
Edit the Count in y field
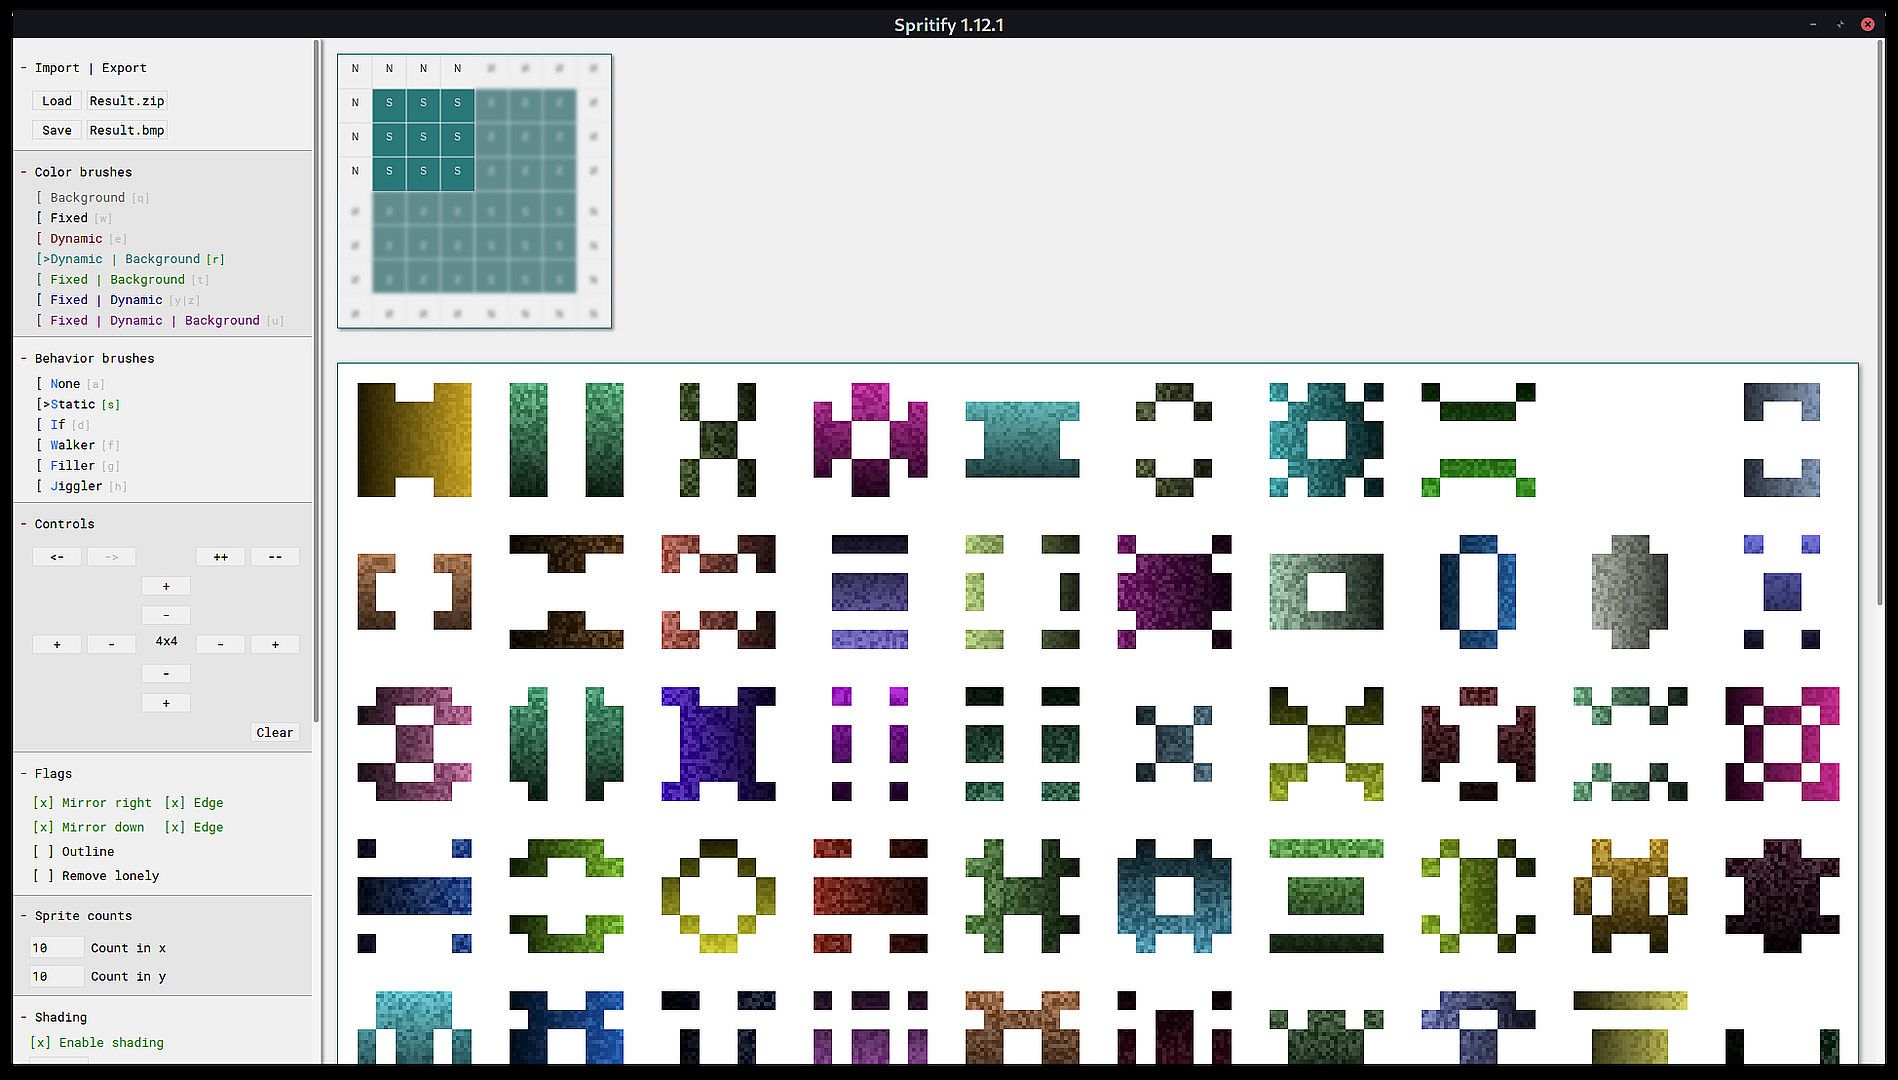coord(57,977)
